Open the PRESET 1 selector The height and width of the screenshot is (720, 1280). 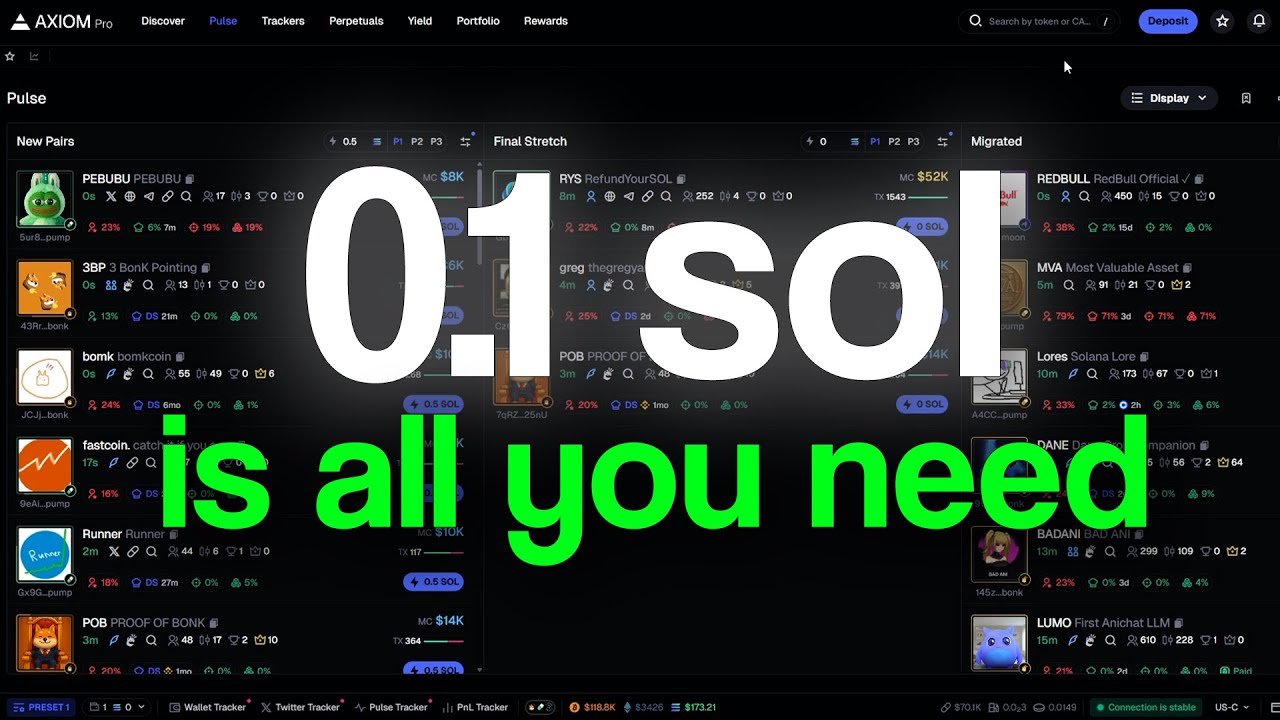coord(42,707)
